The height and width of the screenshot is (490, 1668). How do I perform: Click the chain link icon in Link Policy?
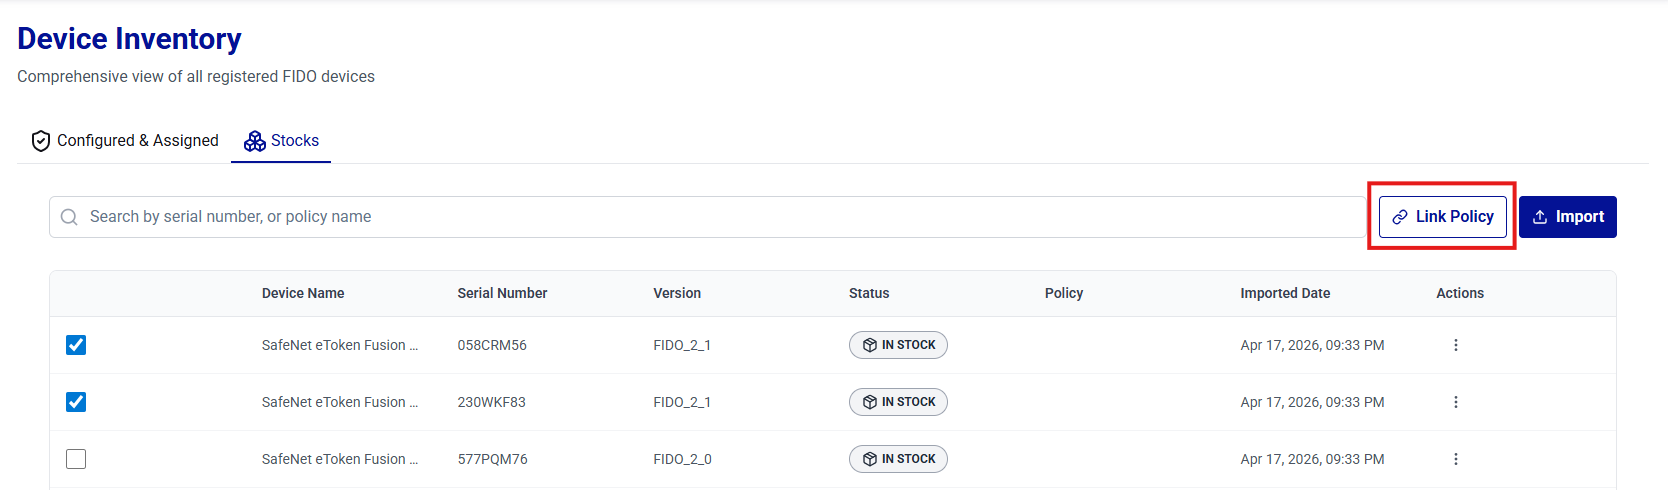[1400, 217]
